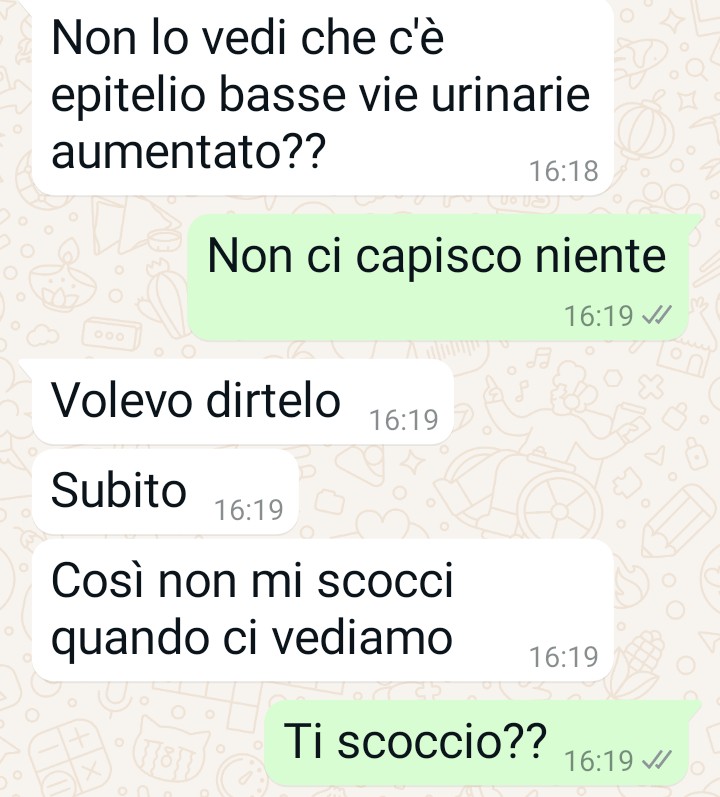This screenshot has height=797, width=720.
Task: Tap the double checkmark on 'Non ci capisco niente'
Action: (x=657, y=315)
